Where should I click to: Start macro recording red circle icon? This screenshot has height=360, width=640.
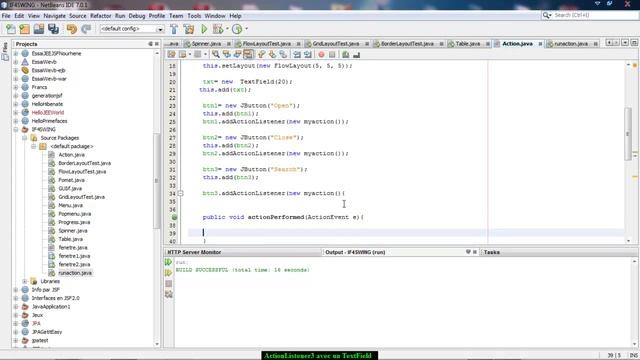point(322,55)
